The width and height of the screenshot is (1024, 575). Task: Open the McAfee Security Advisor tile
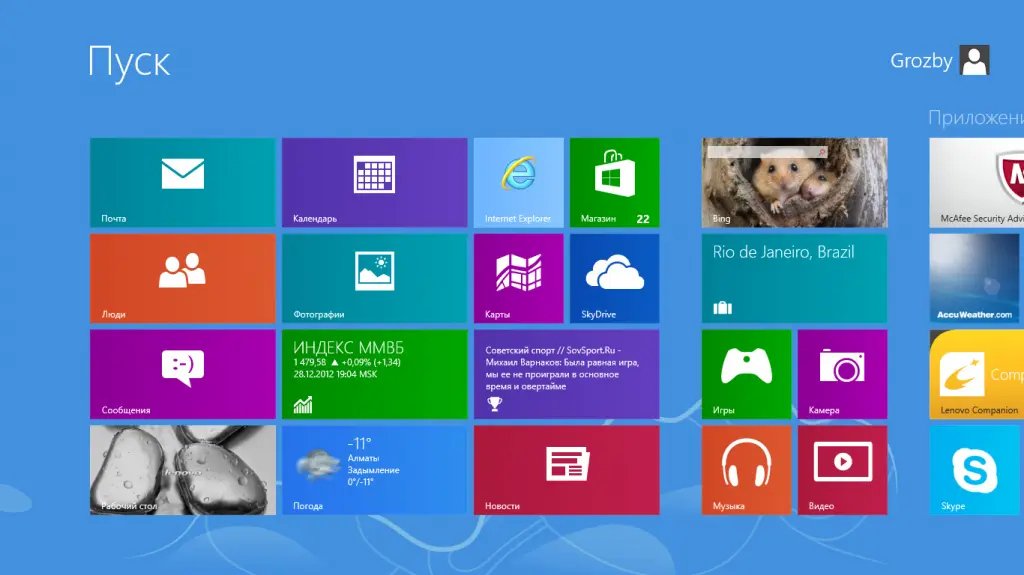[x=977, y=182]
